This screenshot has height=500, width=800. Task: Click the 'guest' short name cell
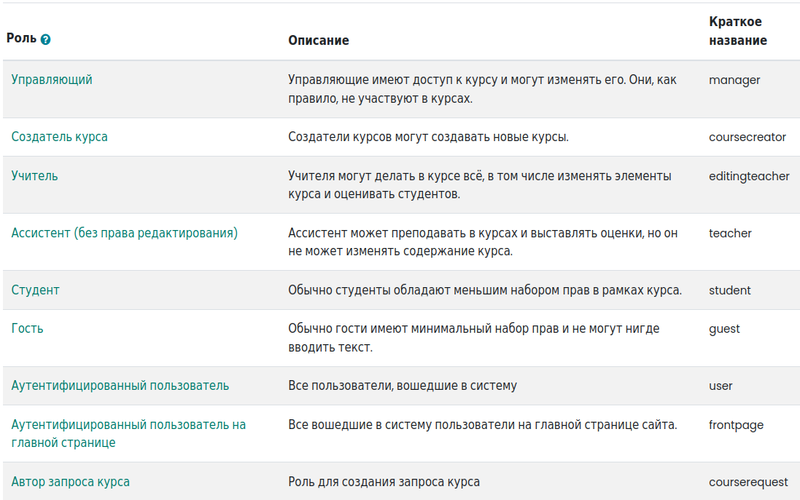point(724,329)
